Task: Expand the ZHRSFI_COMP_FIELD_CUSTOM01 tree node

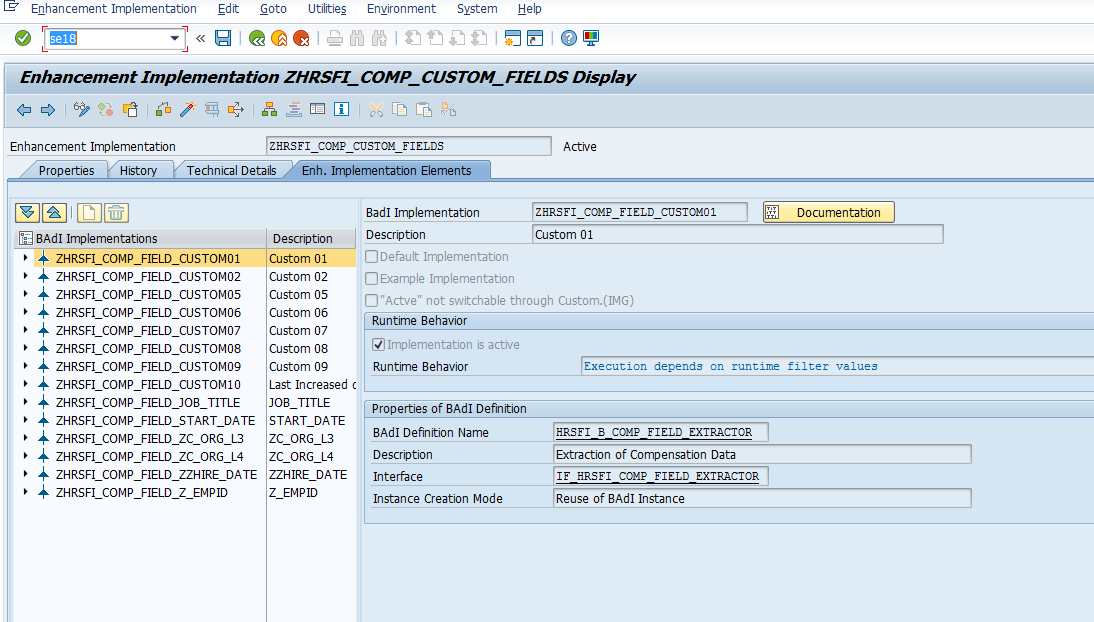Action: [24, 258]
